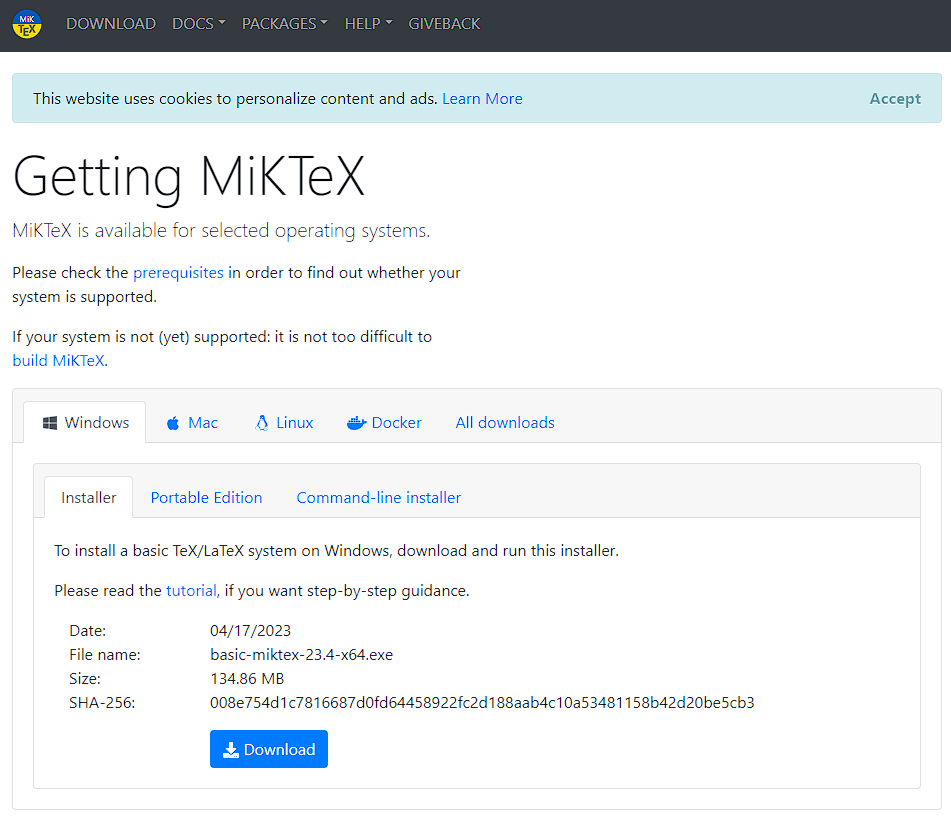Click the blue Download button

(x=269, y=749)
